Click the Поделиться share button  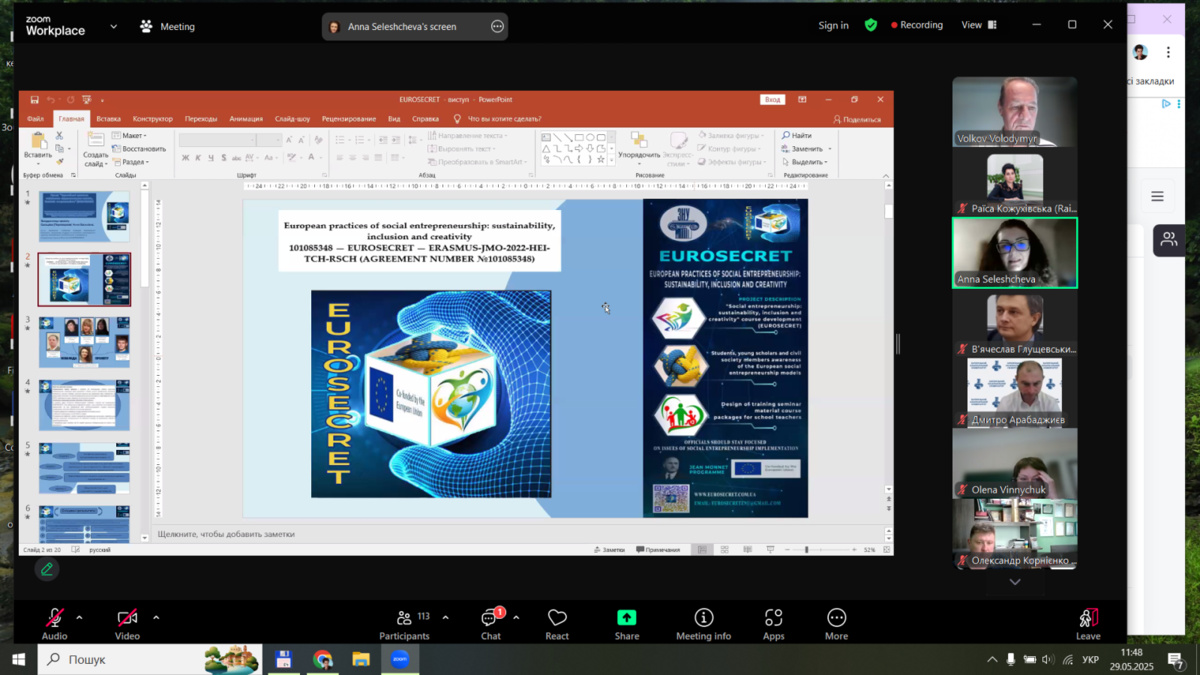click(858, 119)
